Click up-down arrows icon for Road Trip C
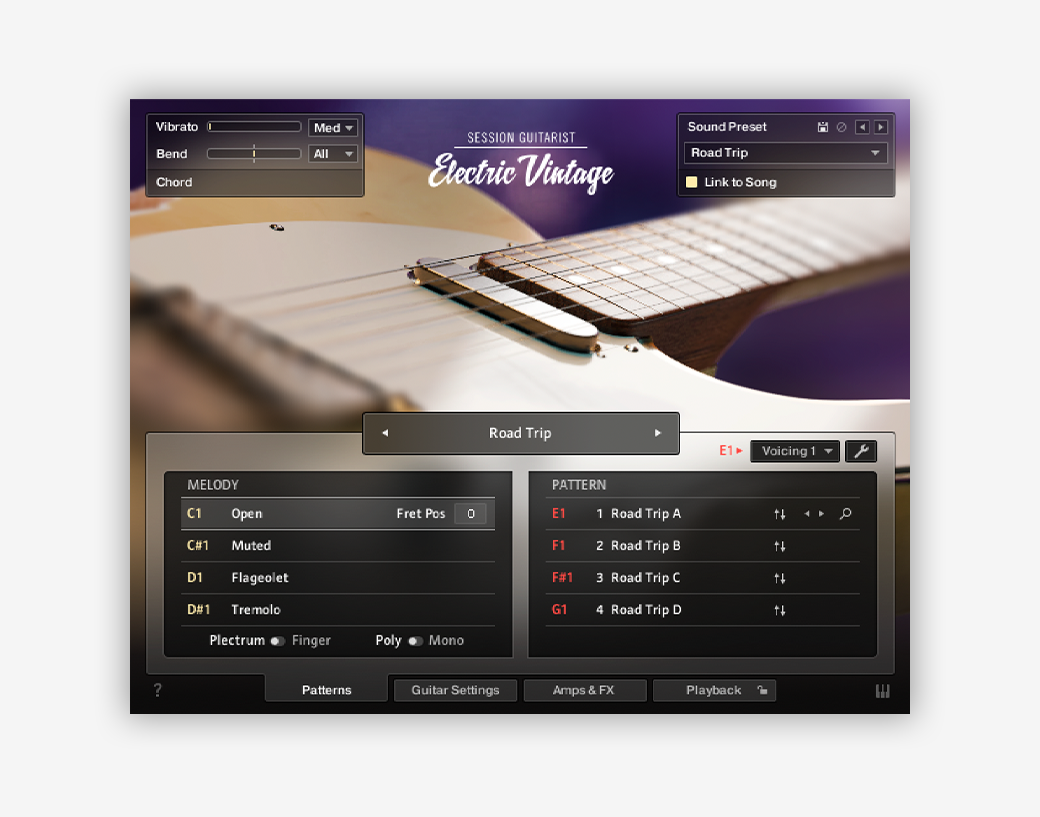Screen dimensions: 1040x817 coord(779,578)
